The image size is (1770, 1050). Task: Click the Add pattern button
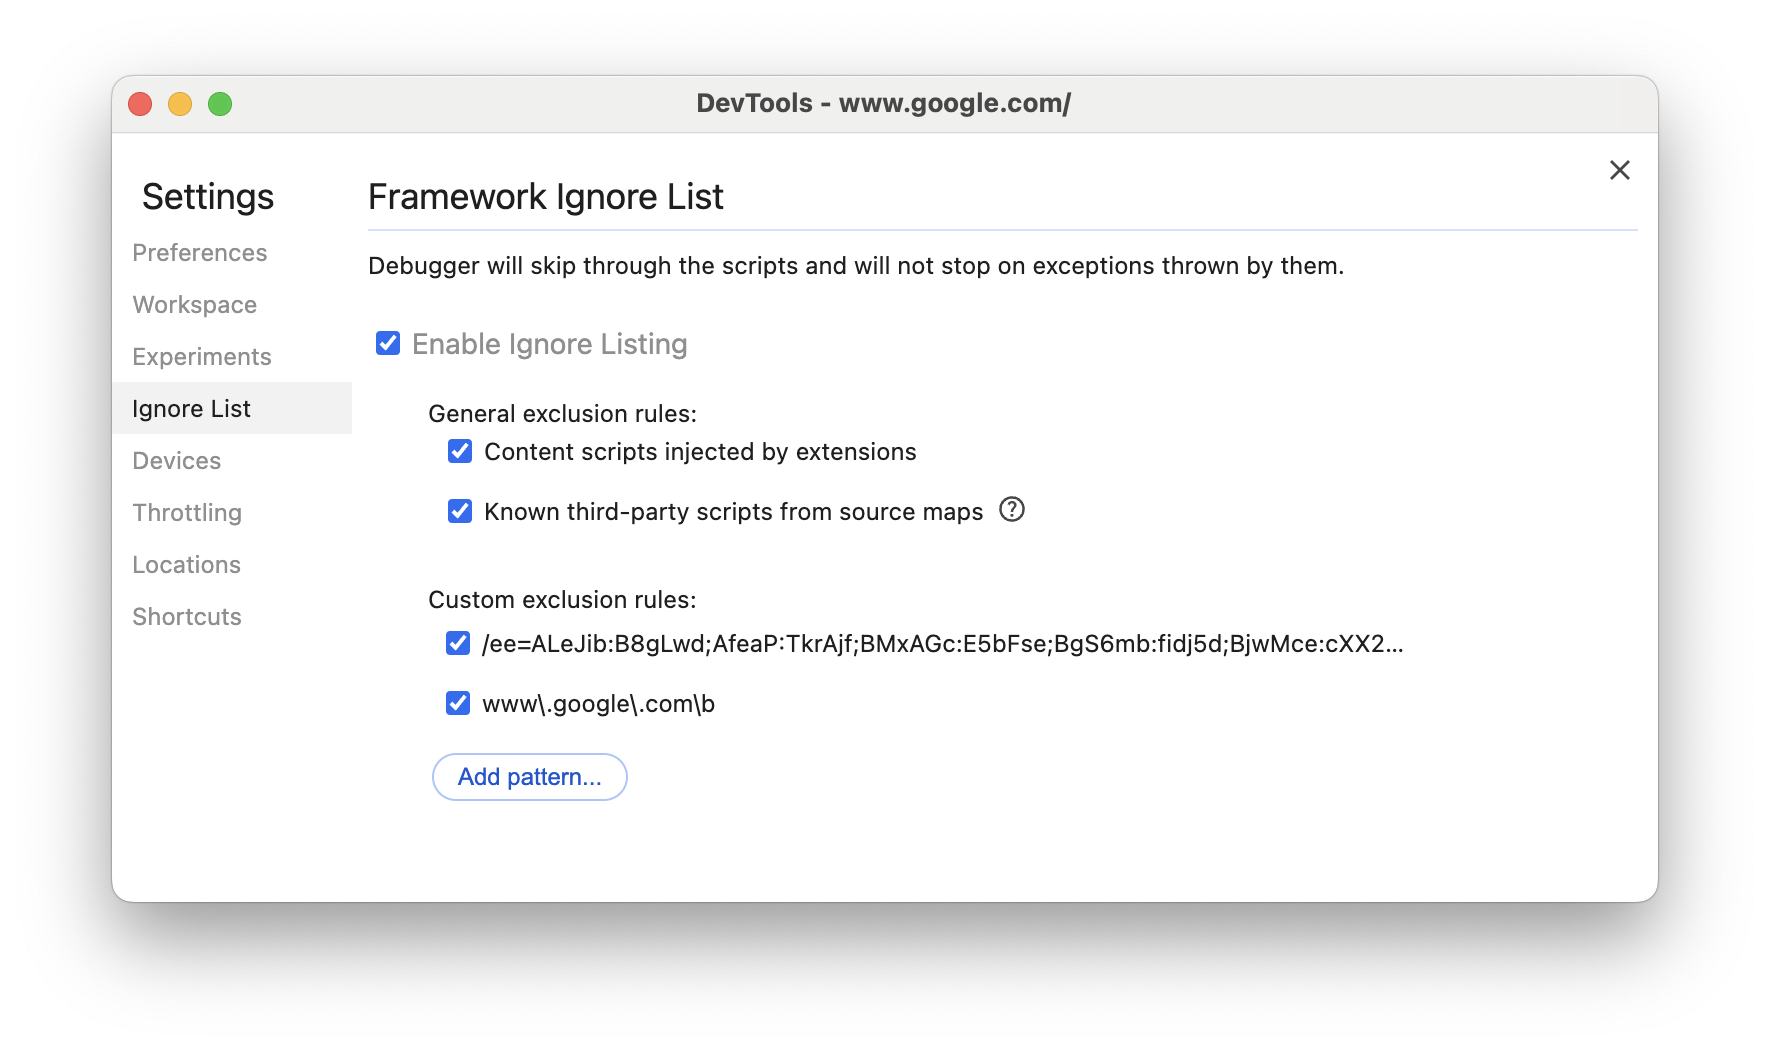pyautogui.click(x=529, y=777)
